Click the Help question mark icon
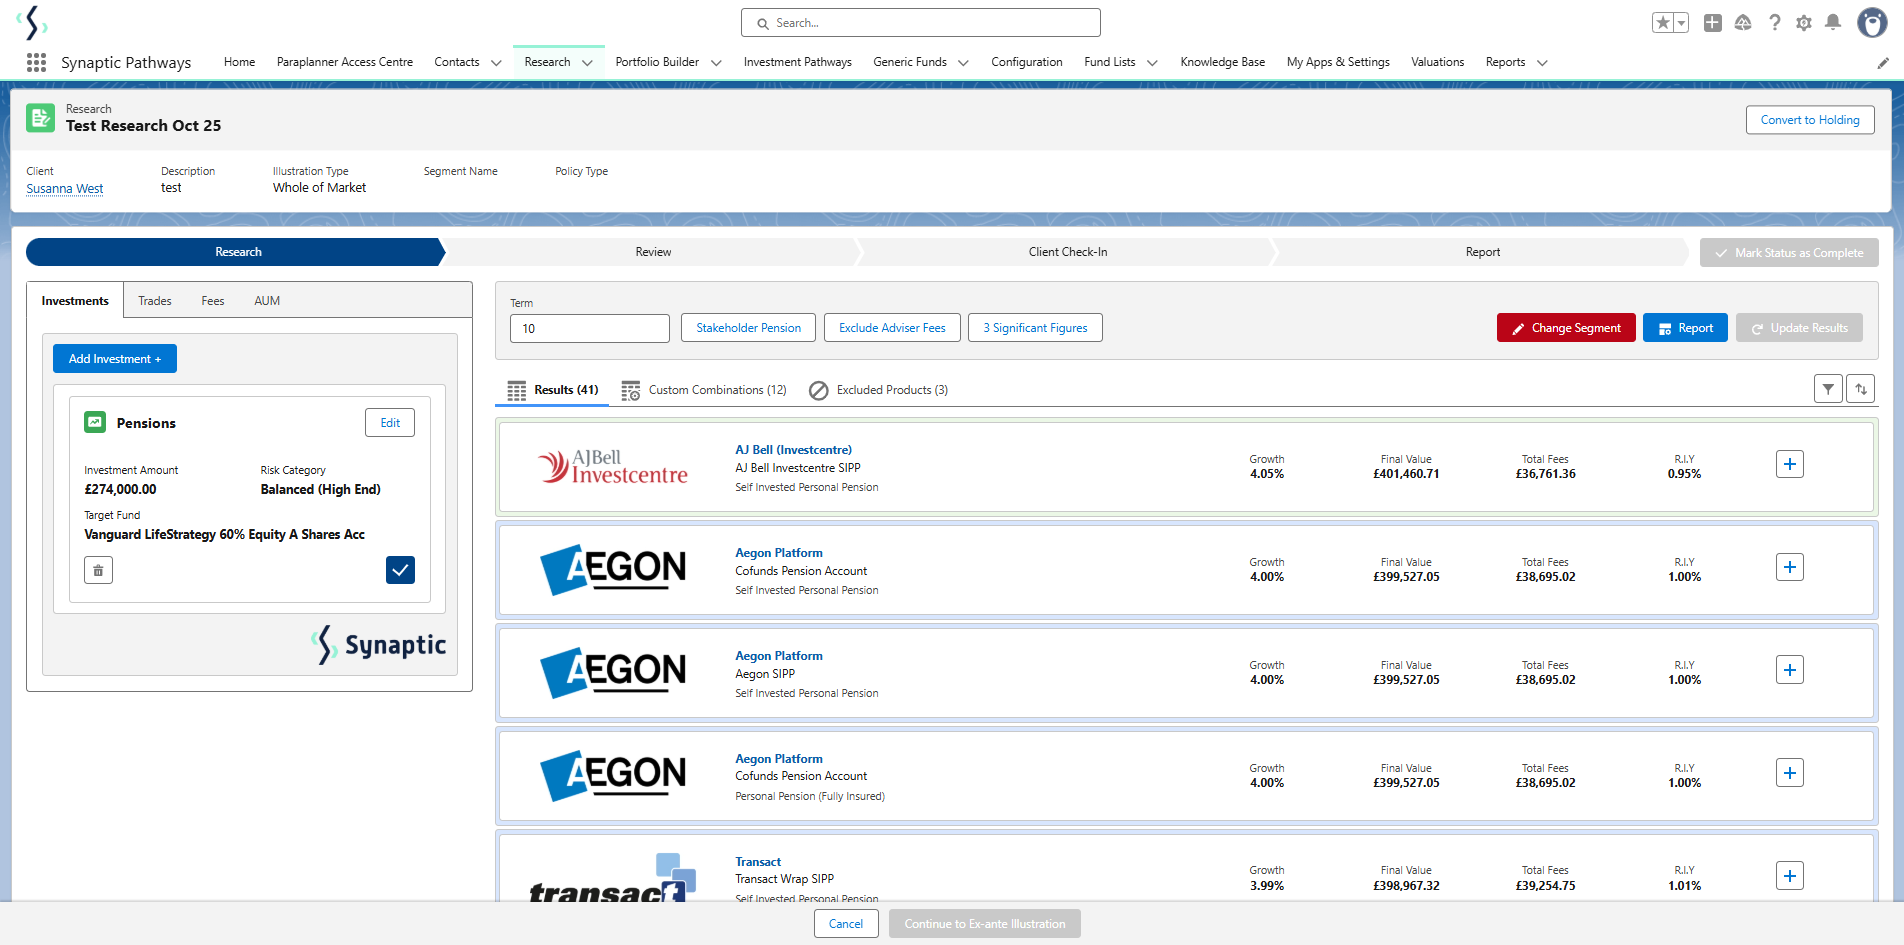The width and height of the screenshot is (1904, 945). coord(1775,22)
